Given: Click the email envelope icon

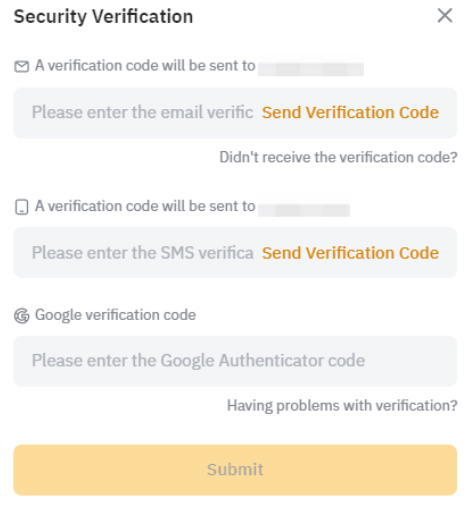Looking at the screenshot, I should 22,66.
